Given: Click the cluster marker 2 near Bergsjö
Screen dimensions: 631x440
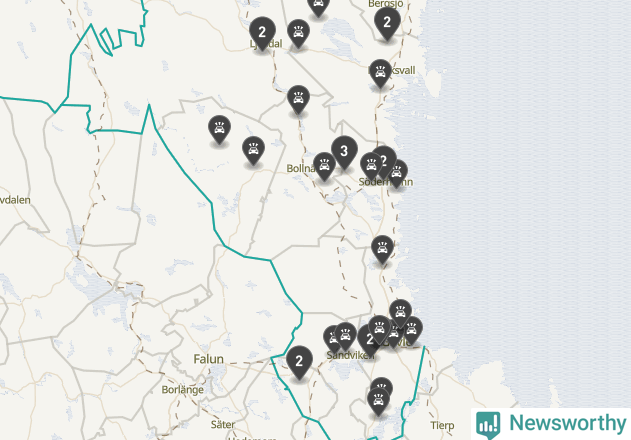Looking at the screenshot, I should coord(387,23).
